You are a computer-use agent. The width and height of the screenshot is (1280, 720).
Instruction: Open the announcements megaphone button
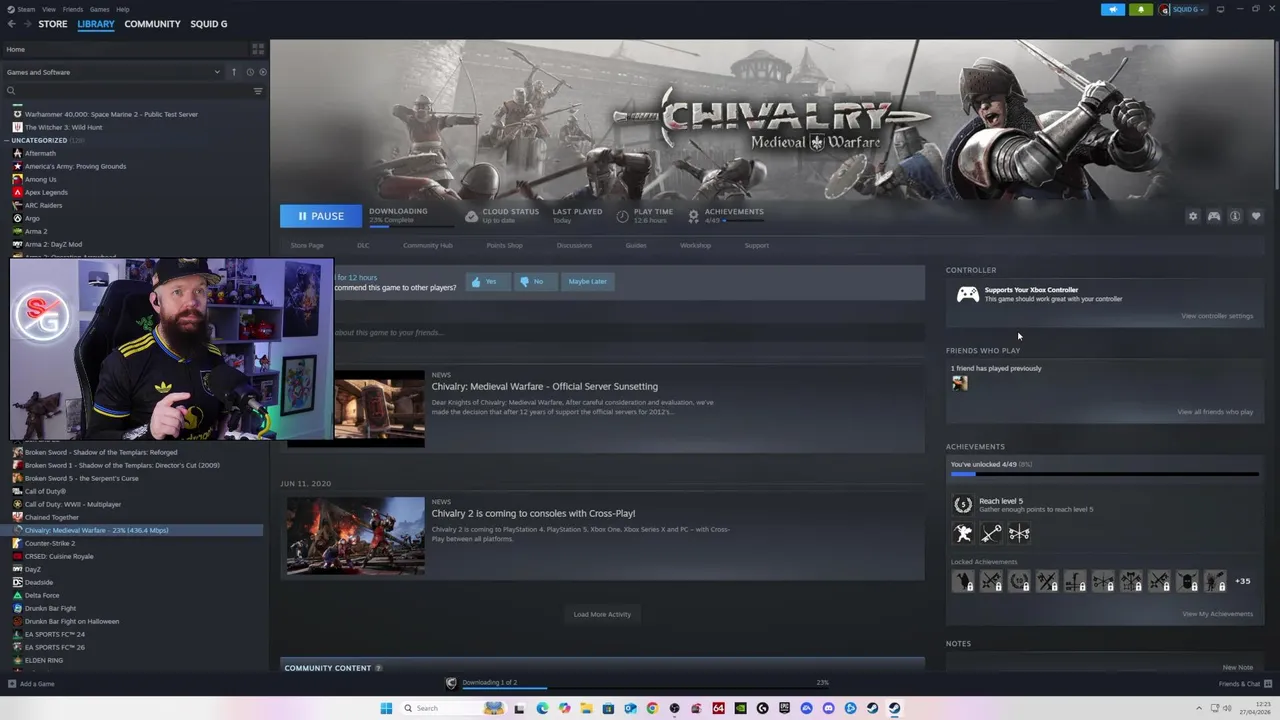pyautogui.click(x=1113, y=9)
